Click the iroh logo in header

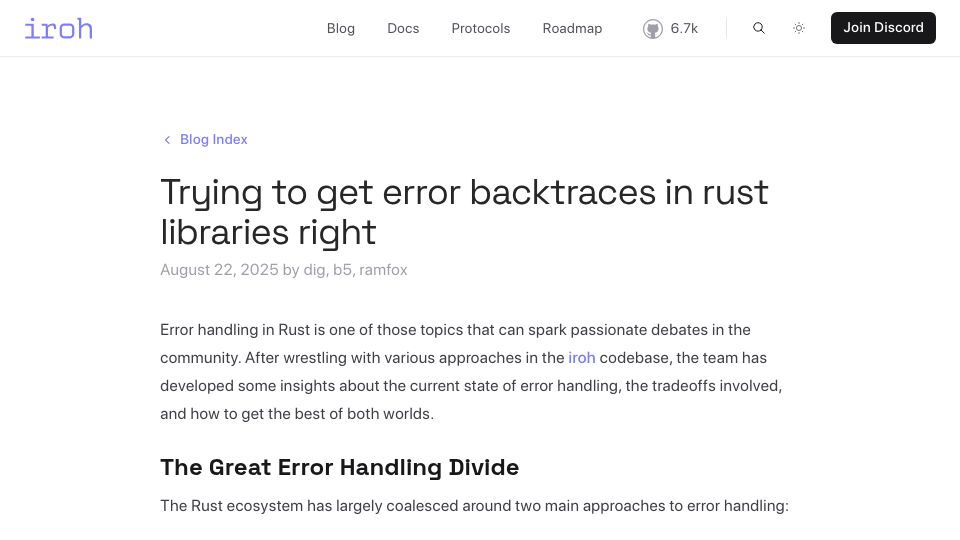point(59,29)
